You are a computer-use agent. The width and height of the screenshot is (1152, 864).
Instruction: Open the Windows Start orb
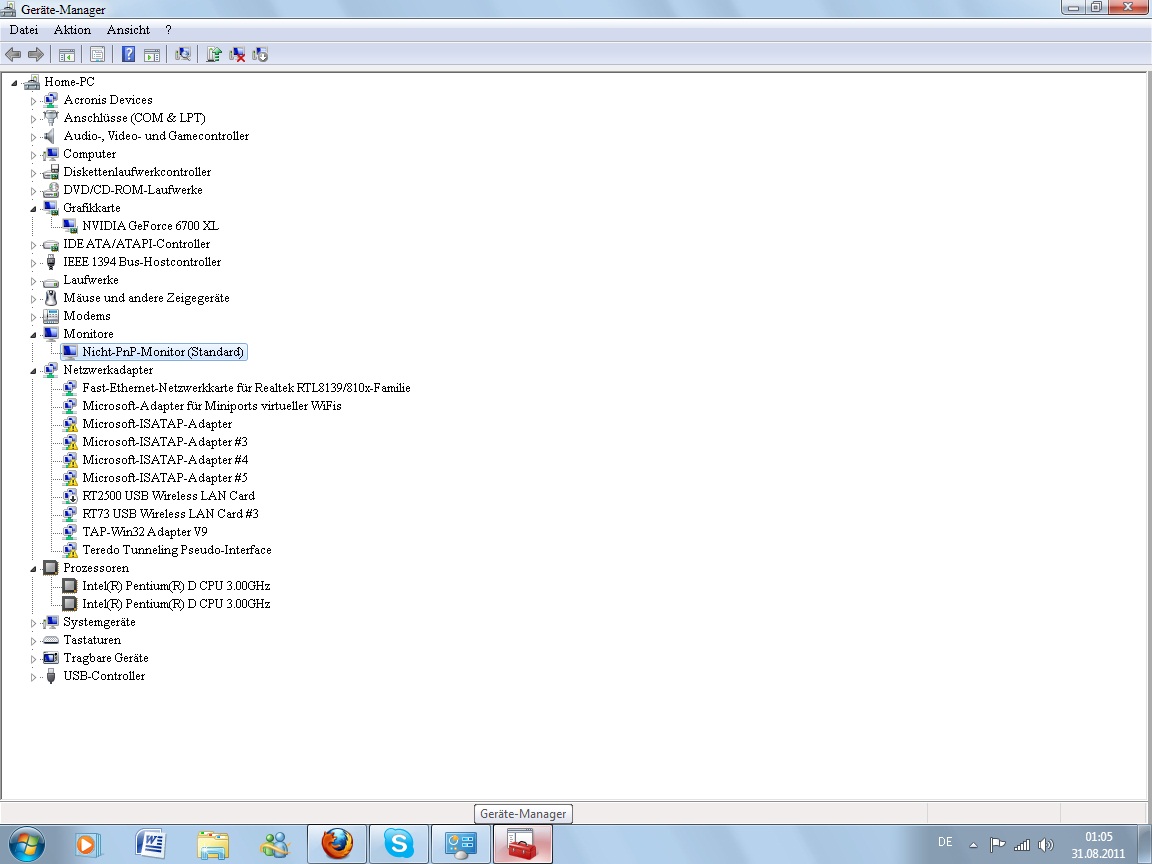coord(26,844)
